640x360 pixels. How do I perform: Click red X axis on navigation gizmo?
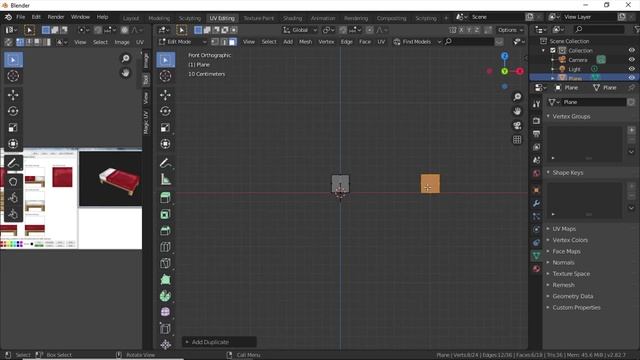520,71
